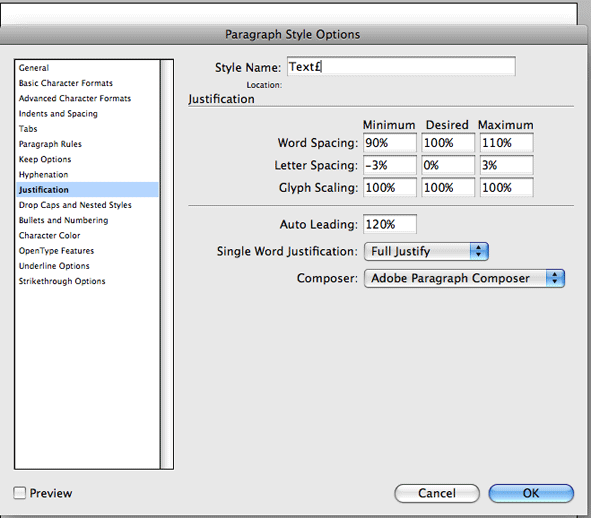Click the Letter Spacing Minimum field
591x518 pixels.
click(390, 165)
